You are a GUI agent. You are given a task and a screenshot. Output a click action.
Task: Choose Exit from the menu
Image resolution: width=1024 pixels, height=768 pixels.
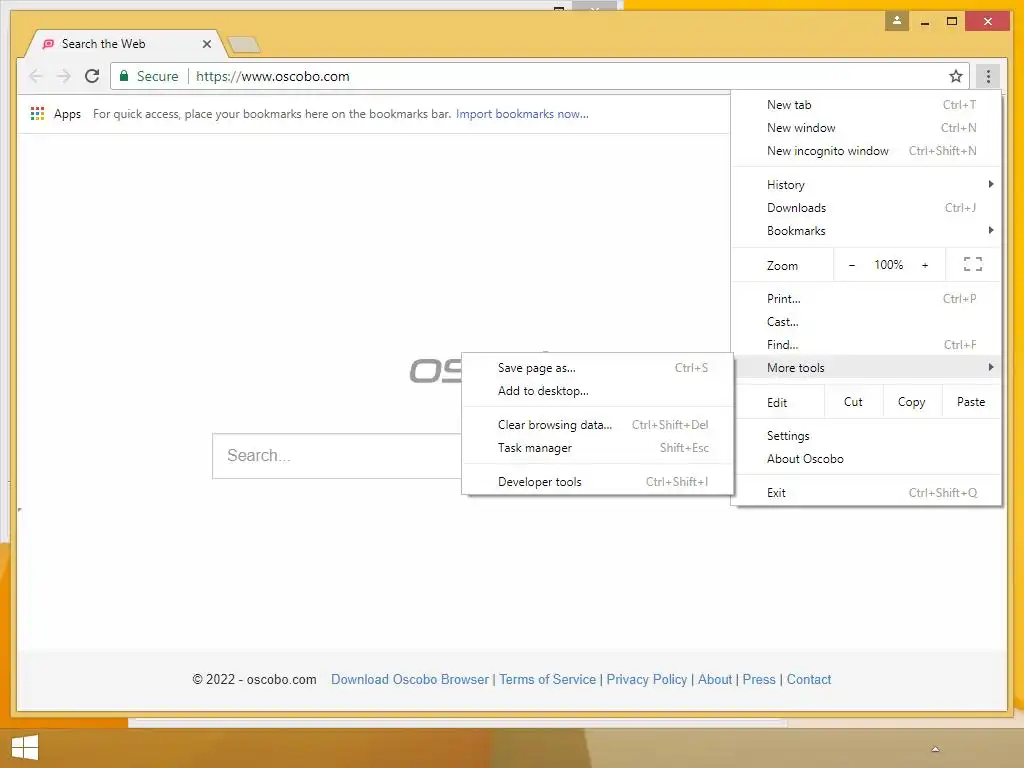pyautogui.click(x=866, y=492)
